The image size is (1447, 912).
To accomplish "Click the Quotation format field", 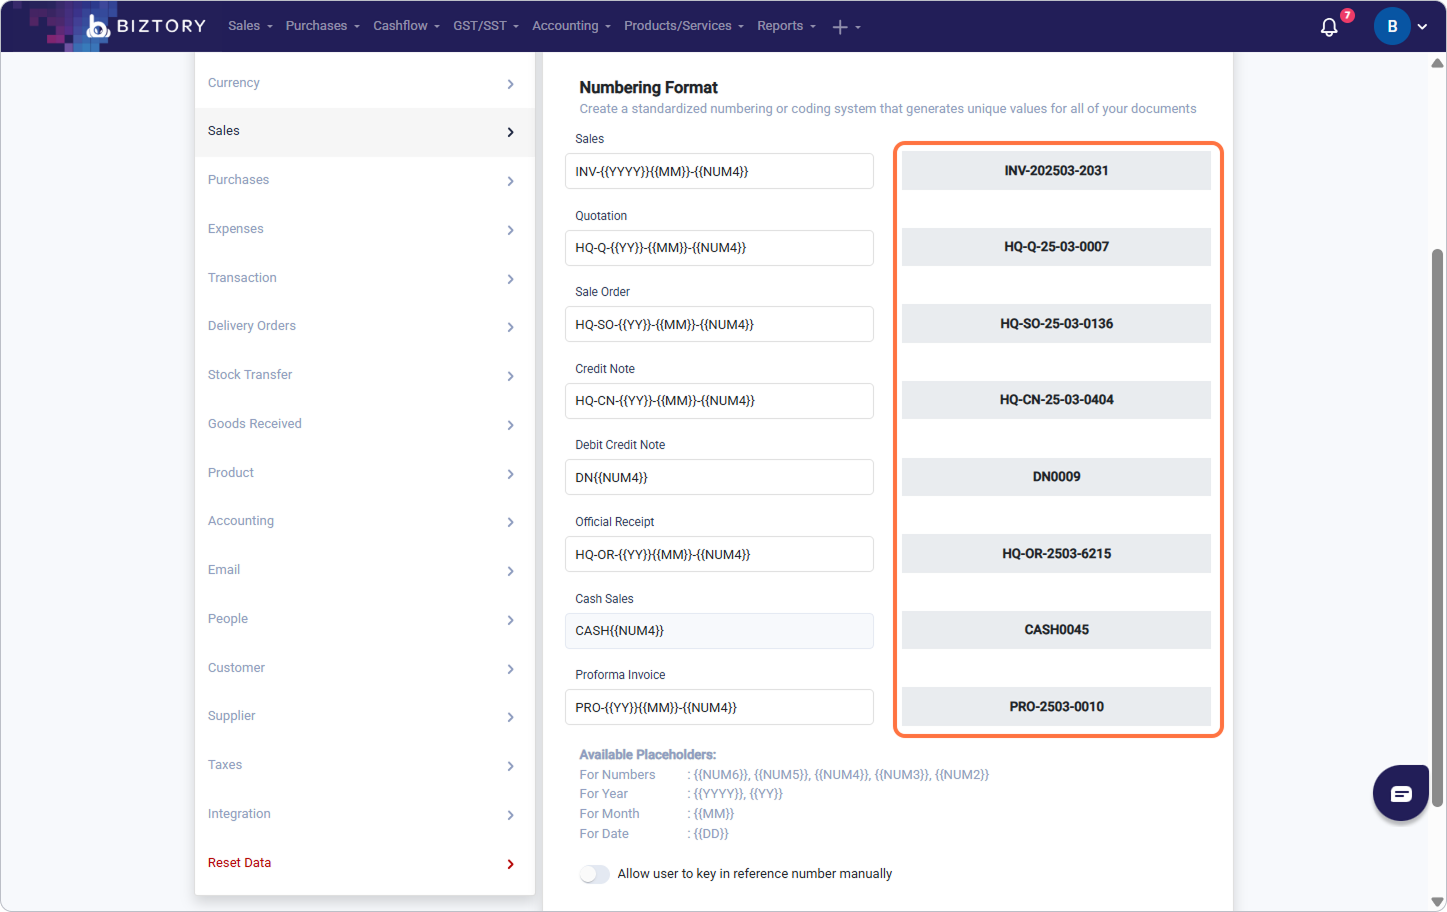I will click(x=719, y=248).
